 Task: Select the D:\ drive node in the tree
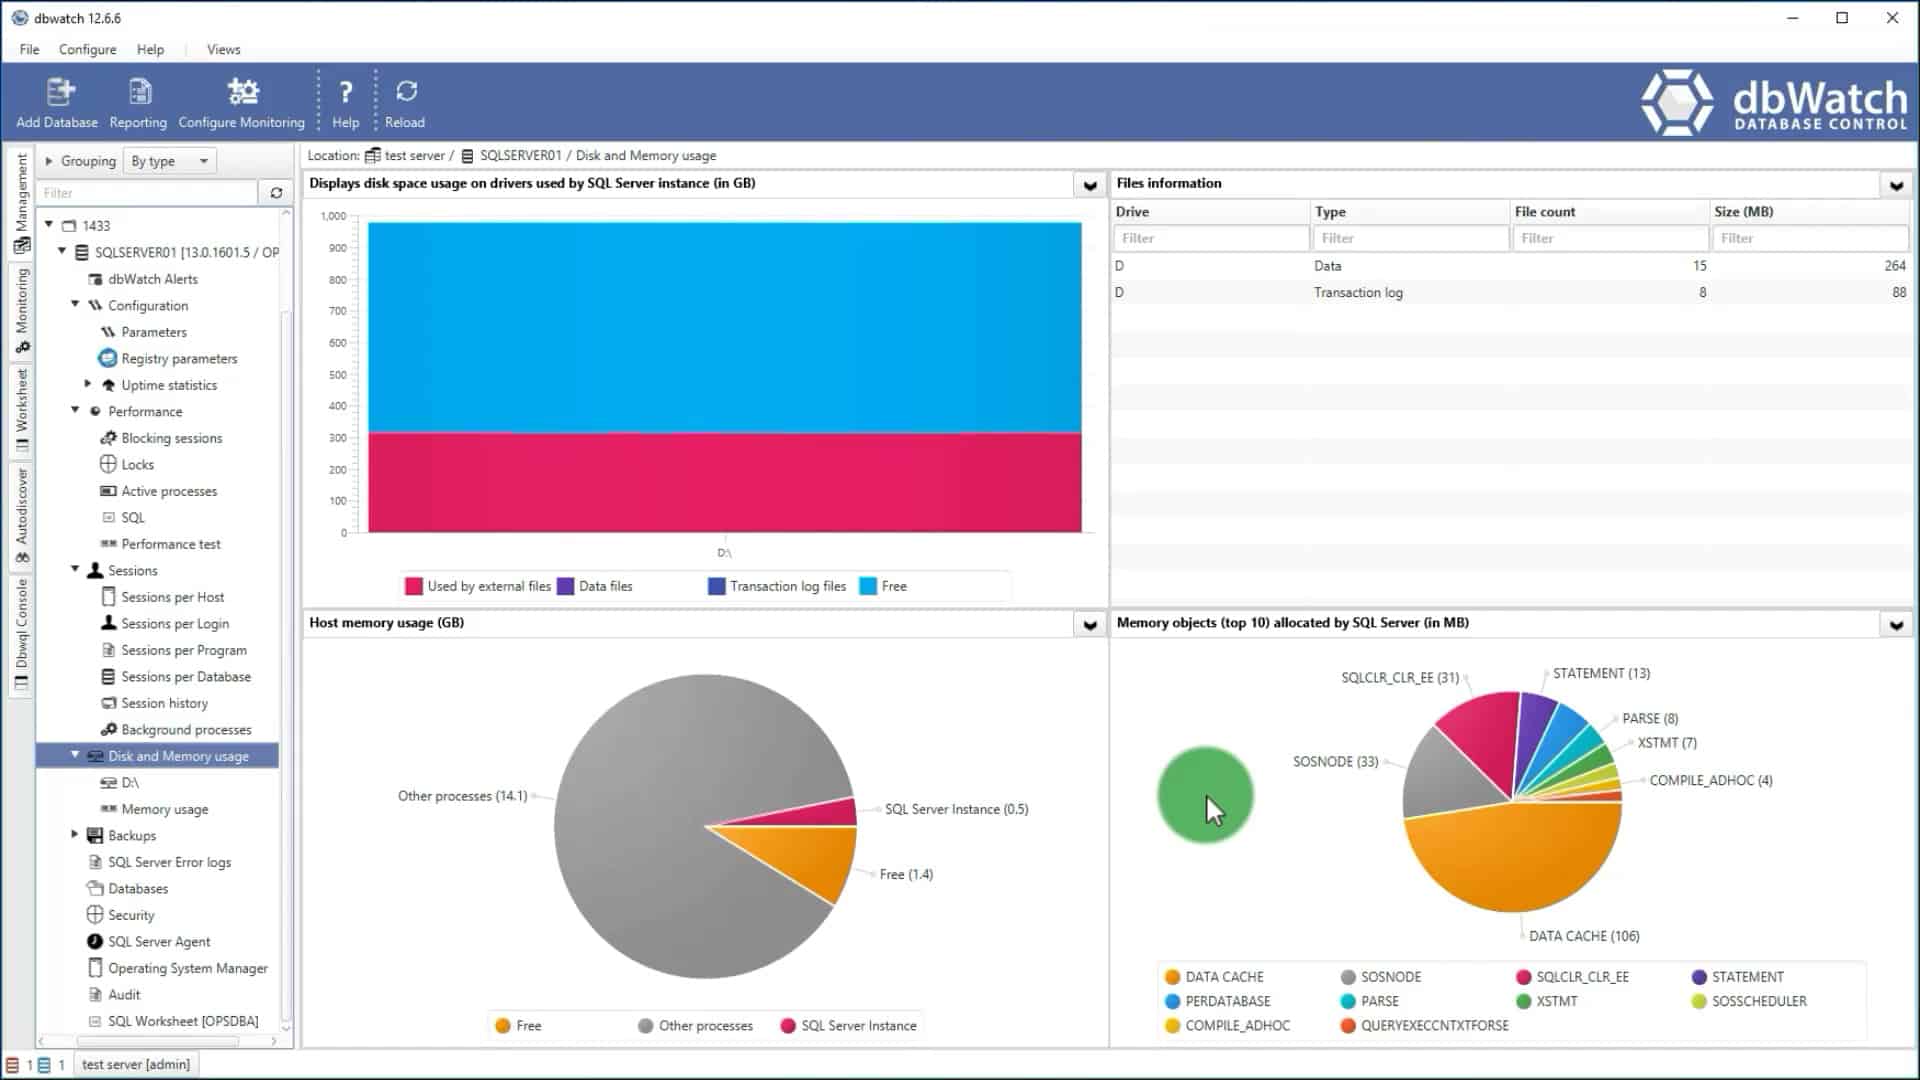[130, 783]
